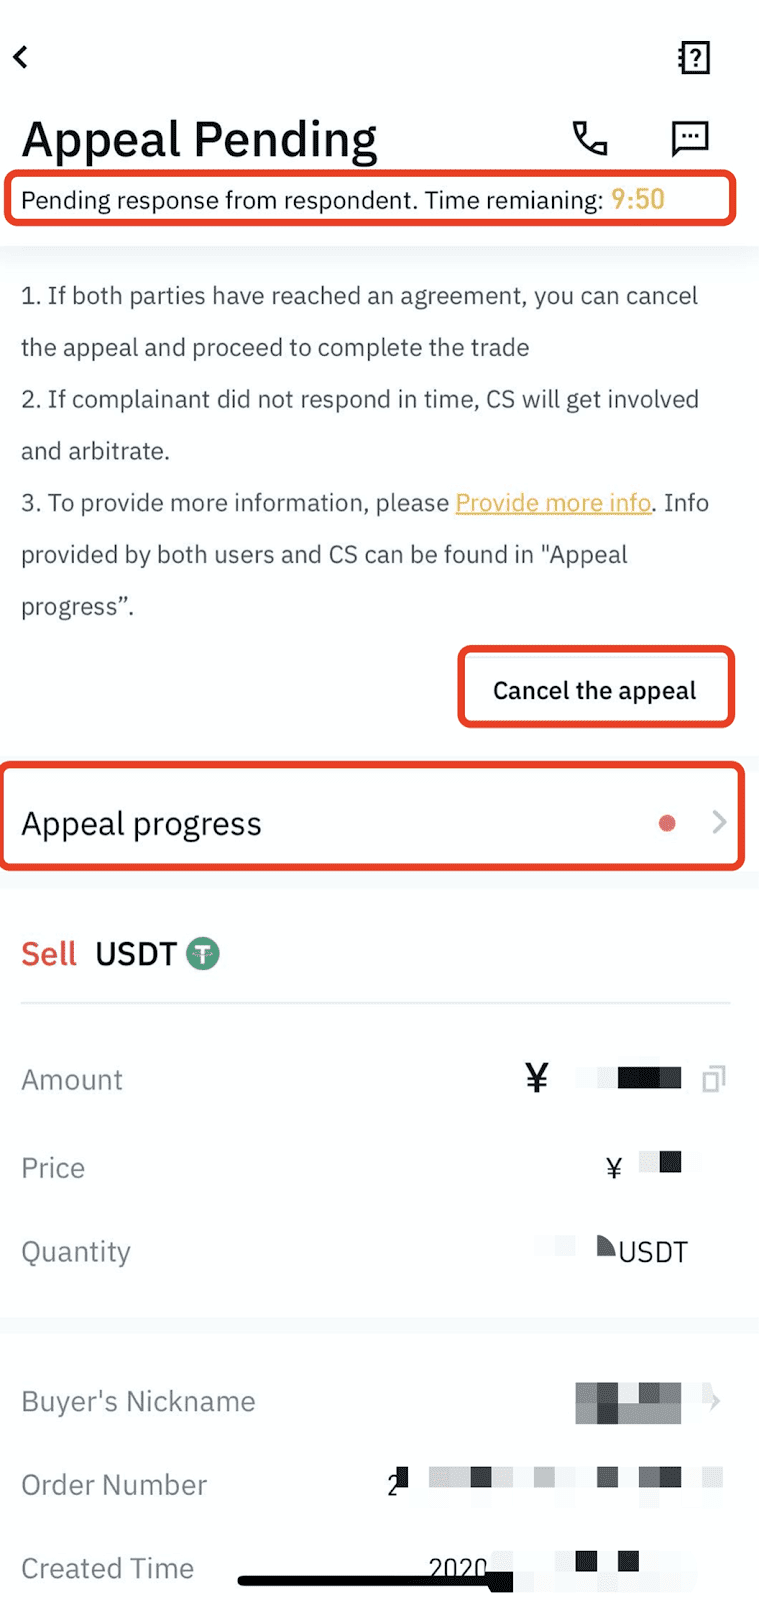Click the time remaining countdown 9:50

[638, 199]
